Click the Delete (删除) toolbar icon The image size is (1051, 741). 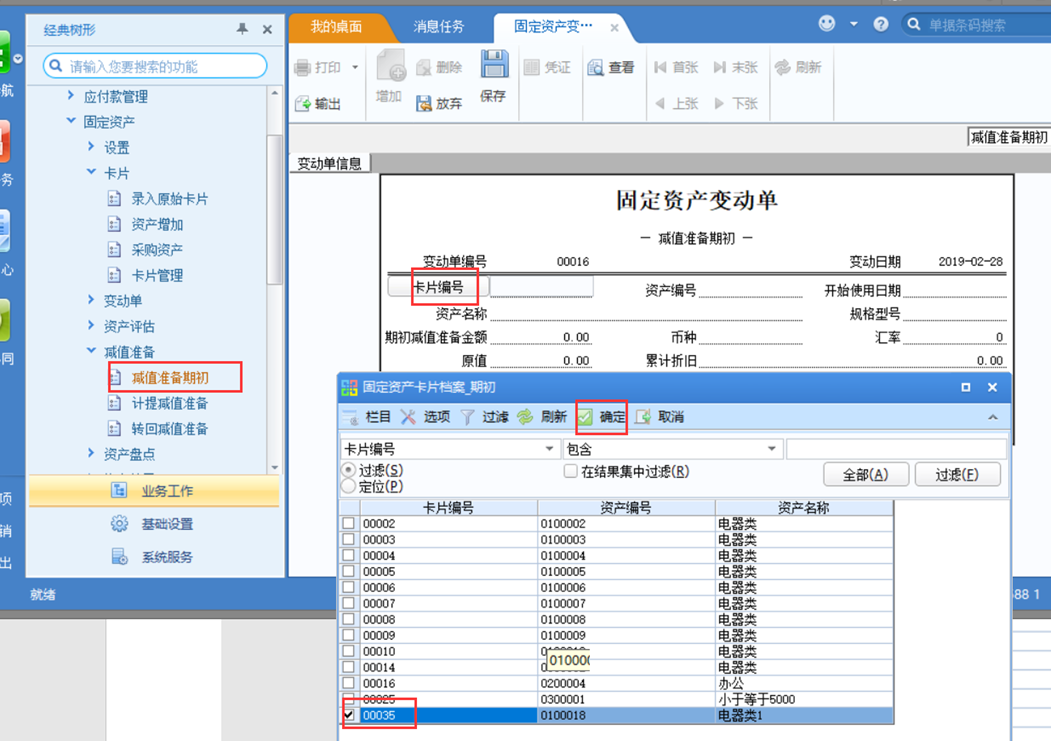pos(424,67)
